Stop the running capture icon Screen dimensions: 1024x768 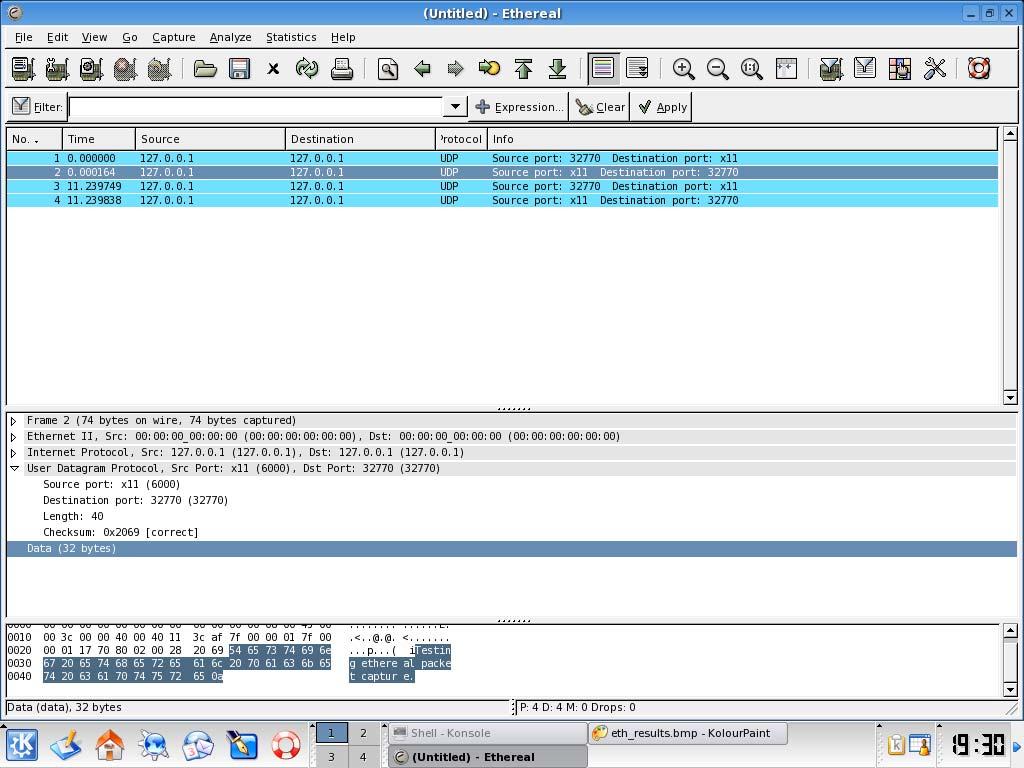pyautogui.click(x=125, y=69)
